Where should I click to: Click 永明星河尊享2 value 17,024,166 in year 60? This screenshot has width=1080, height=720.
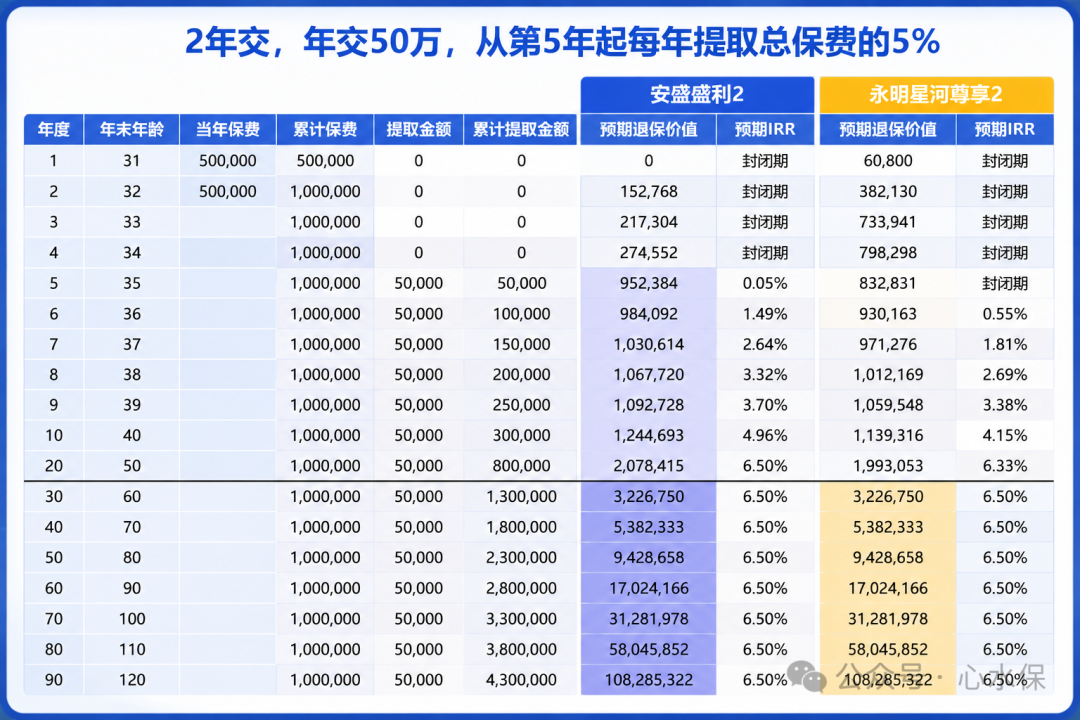[x=888, y=588]
